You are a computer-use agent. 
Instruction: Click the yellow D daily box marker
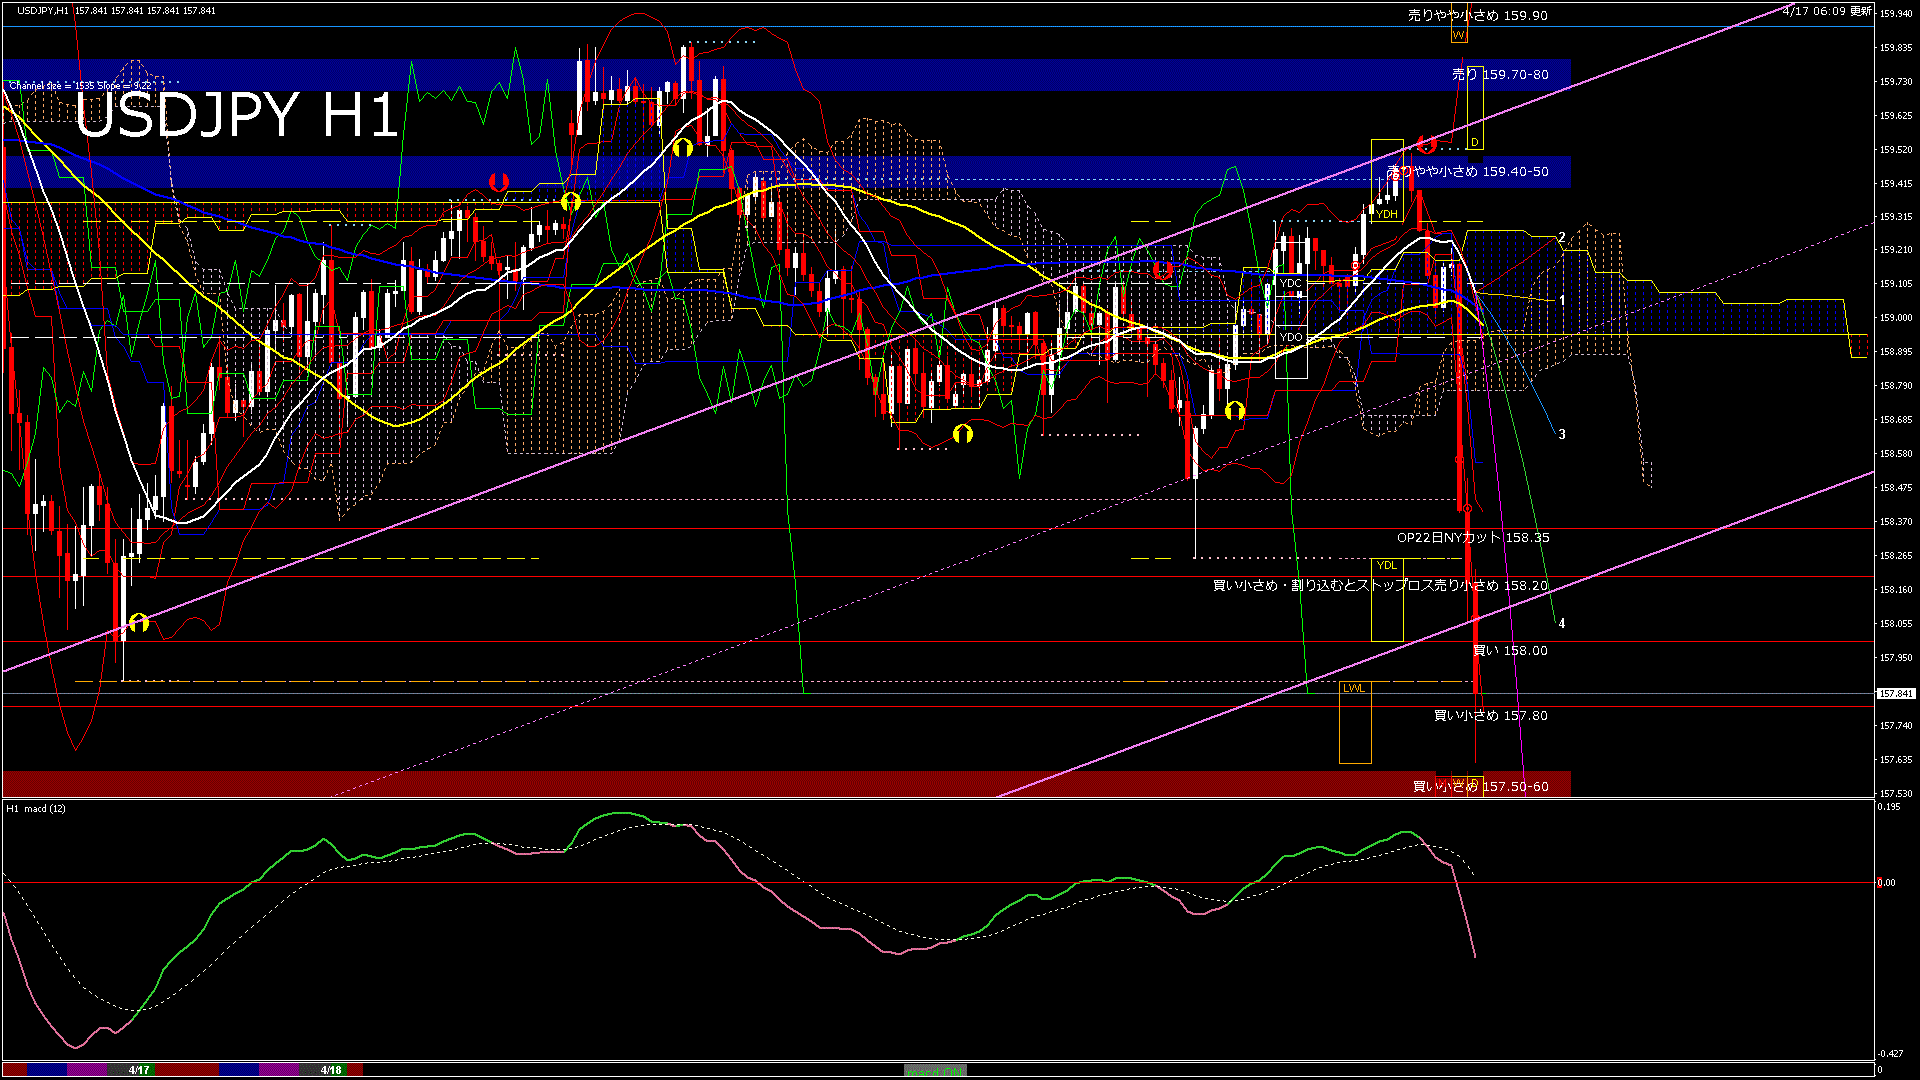tap(1474, 143)
